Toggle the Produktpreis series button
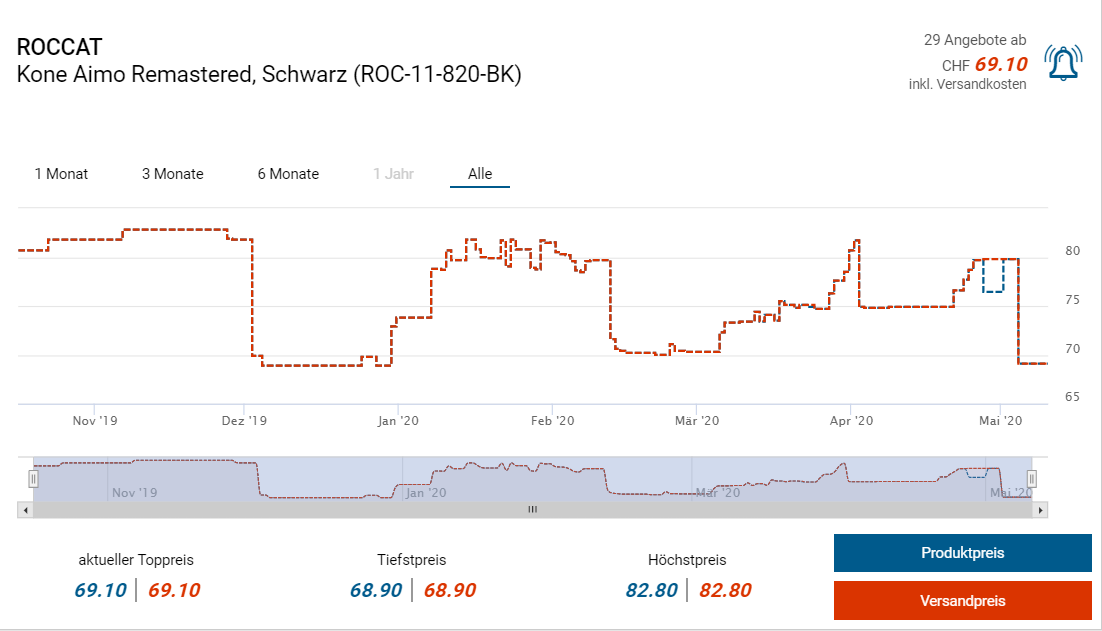Screen dimensions: 1102x631 [962, 553]
